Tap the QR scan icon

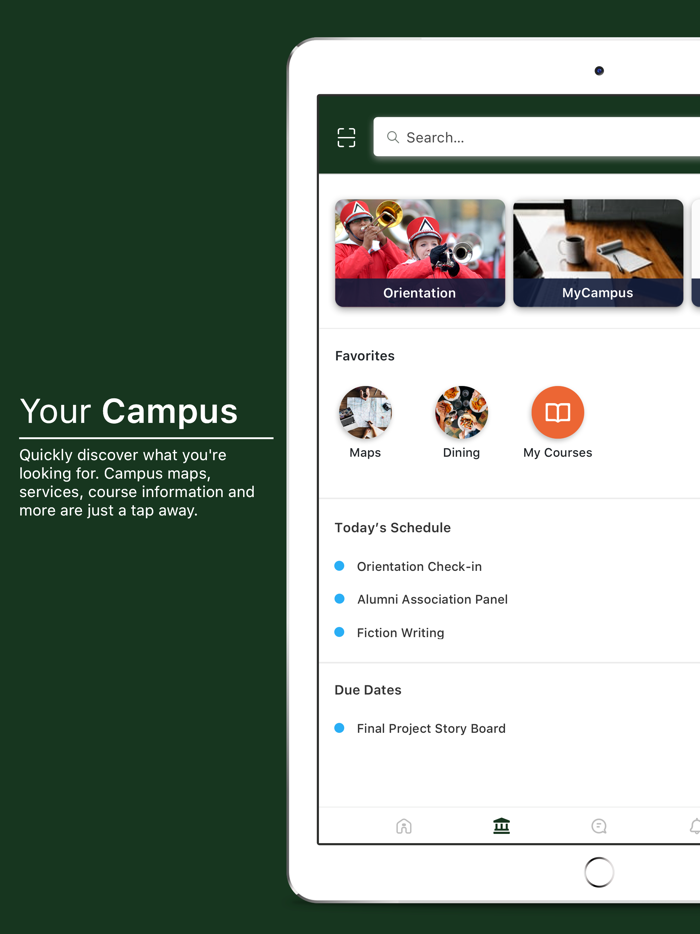pyautogui.click(x=346, y=137)
